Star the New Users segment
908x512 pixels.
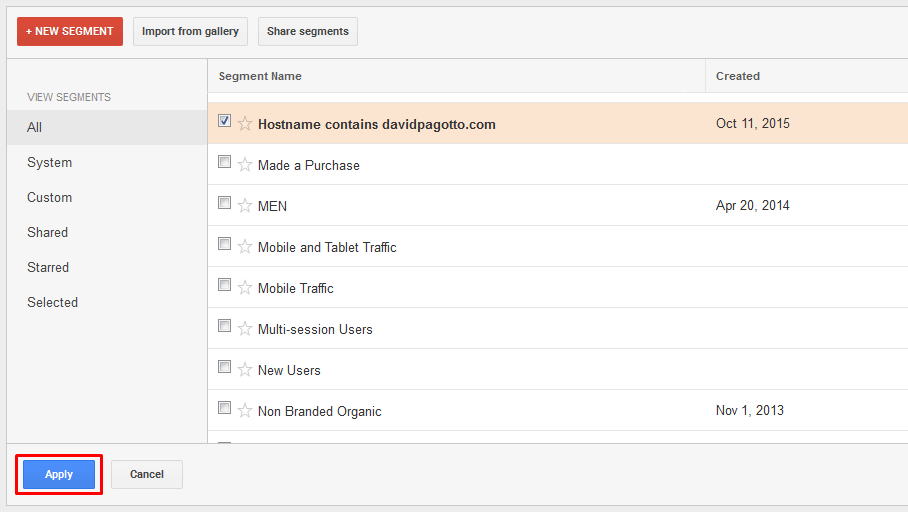coord(245,370)
